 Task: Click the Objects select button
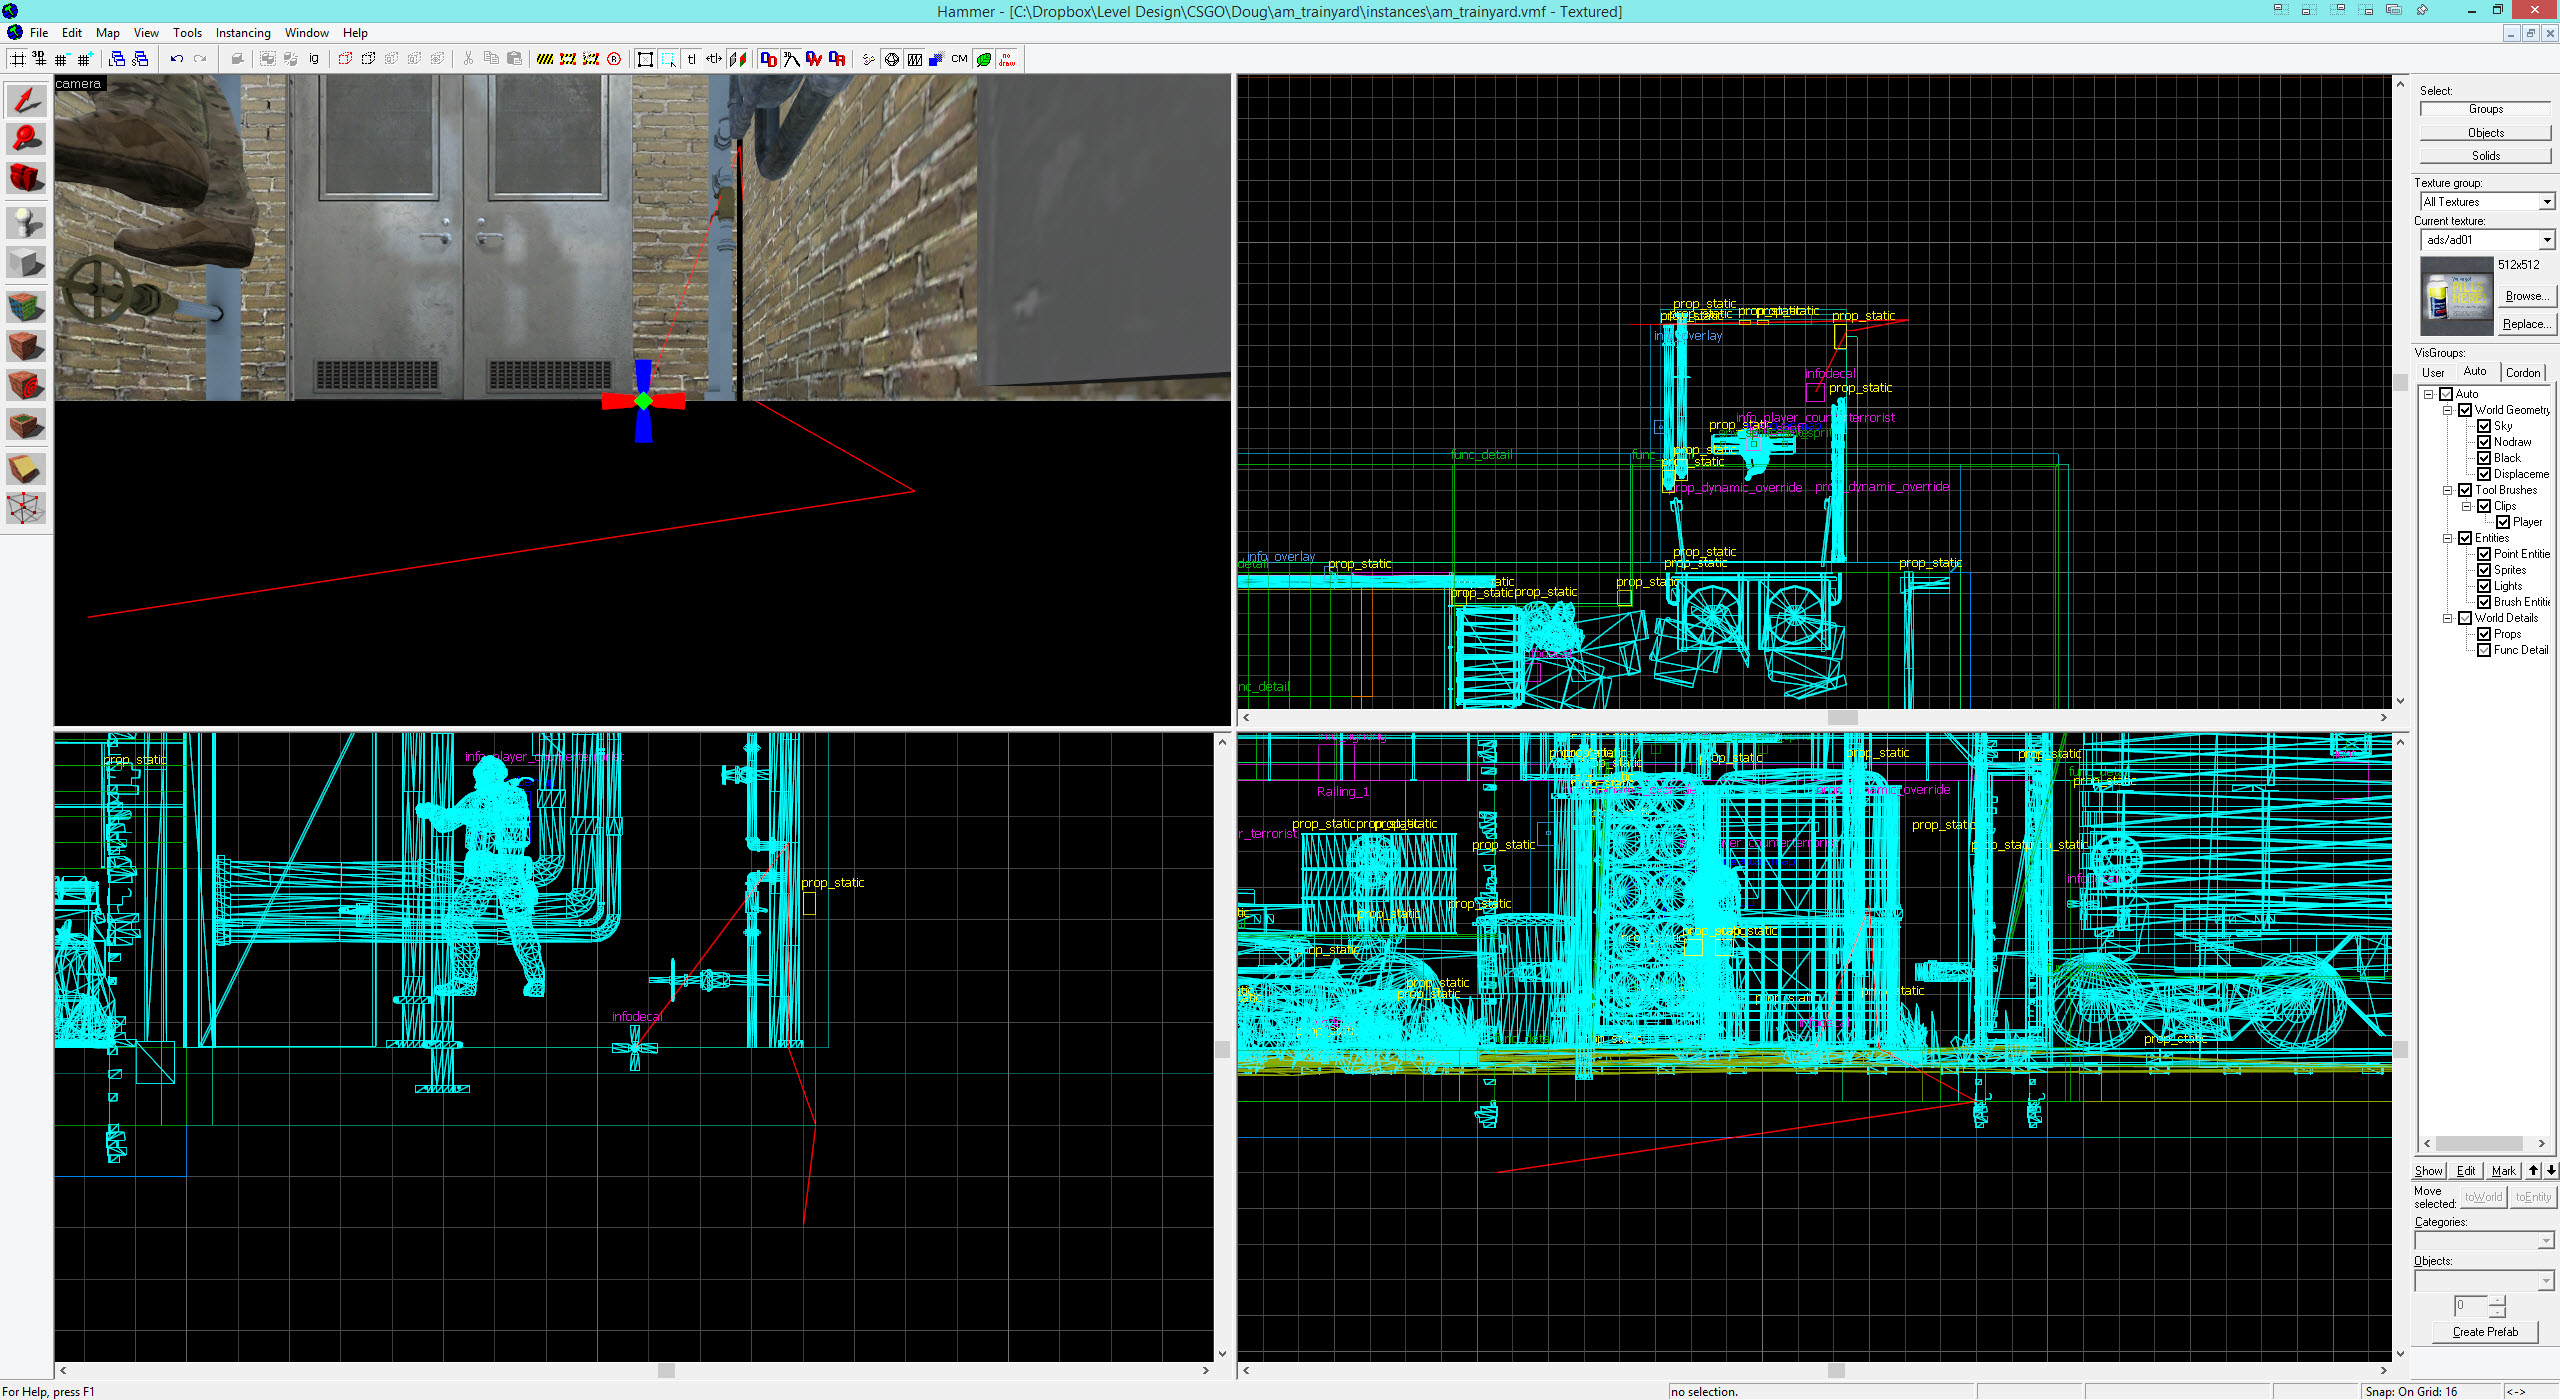pyautogui.click(x=2486, y=133)
